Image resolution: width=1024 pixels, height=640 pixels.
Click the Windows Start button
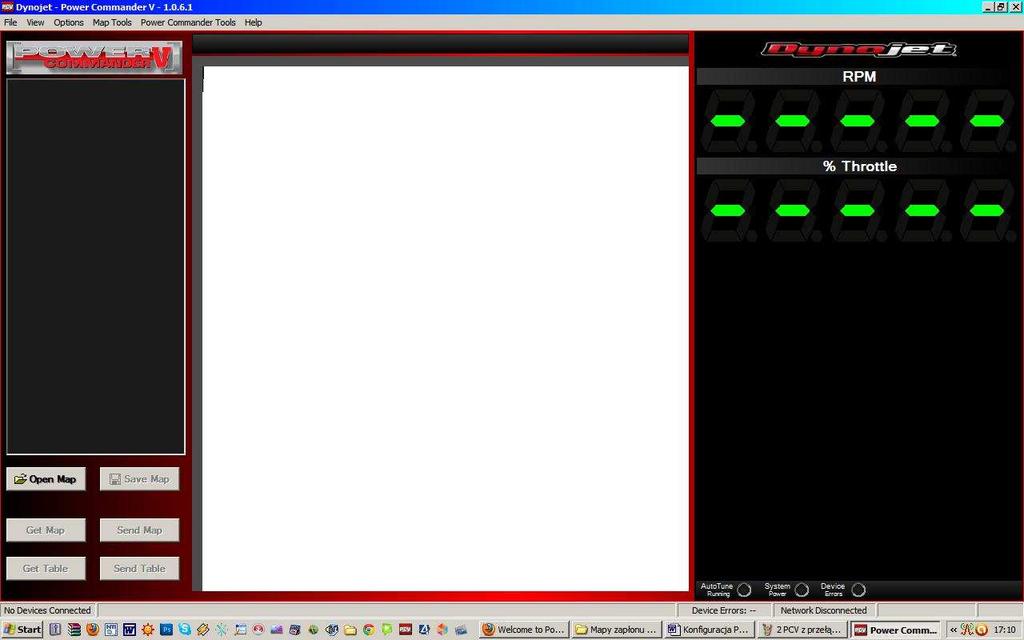coord(22,630)
